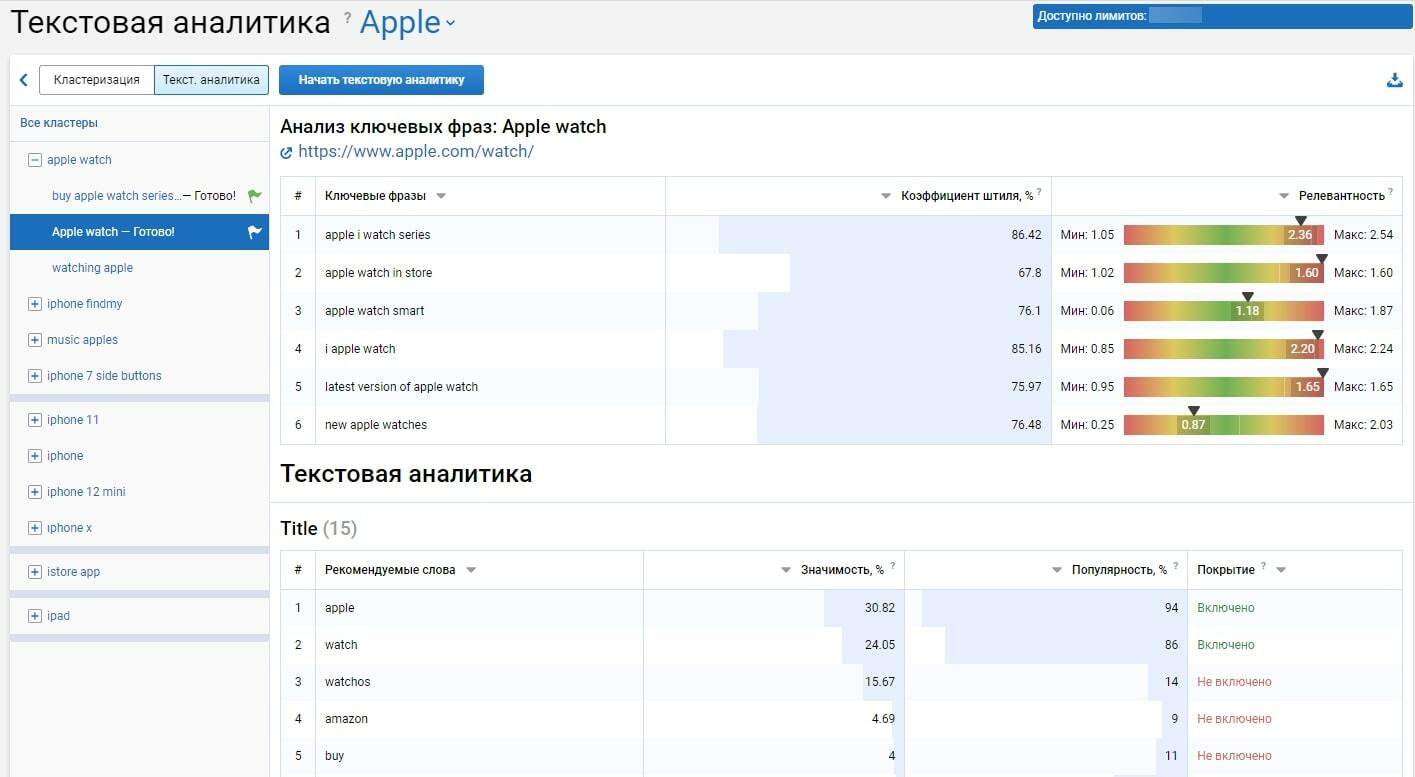The image size is (1415, 777).
Task: Open the Релевантность column sort arrow
Action: pyautogui.click(x=1284, y=196)
